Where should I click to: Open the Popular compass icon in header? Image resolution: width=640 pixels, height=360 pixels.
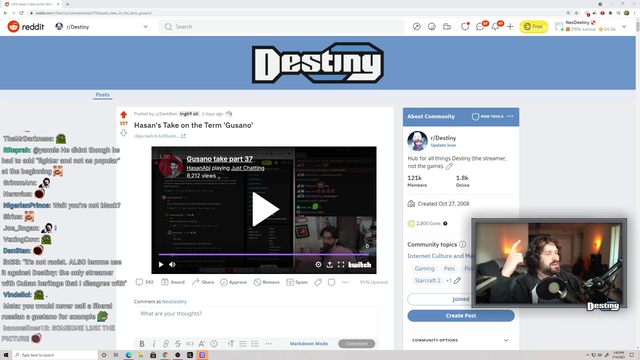[x=416, y=27]
